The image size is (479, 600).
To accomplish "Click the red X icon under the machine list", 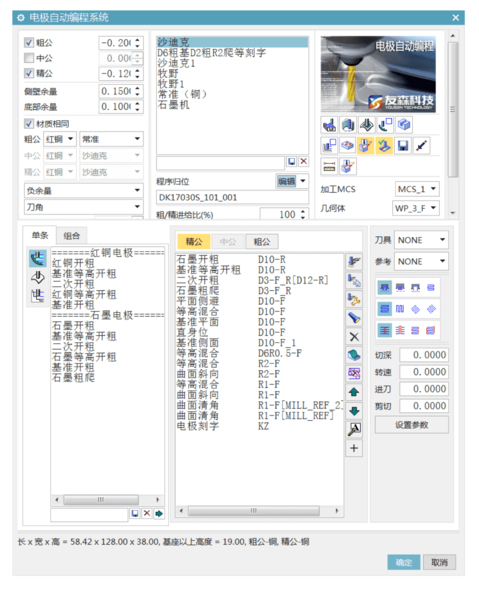I will coord(303,161).
